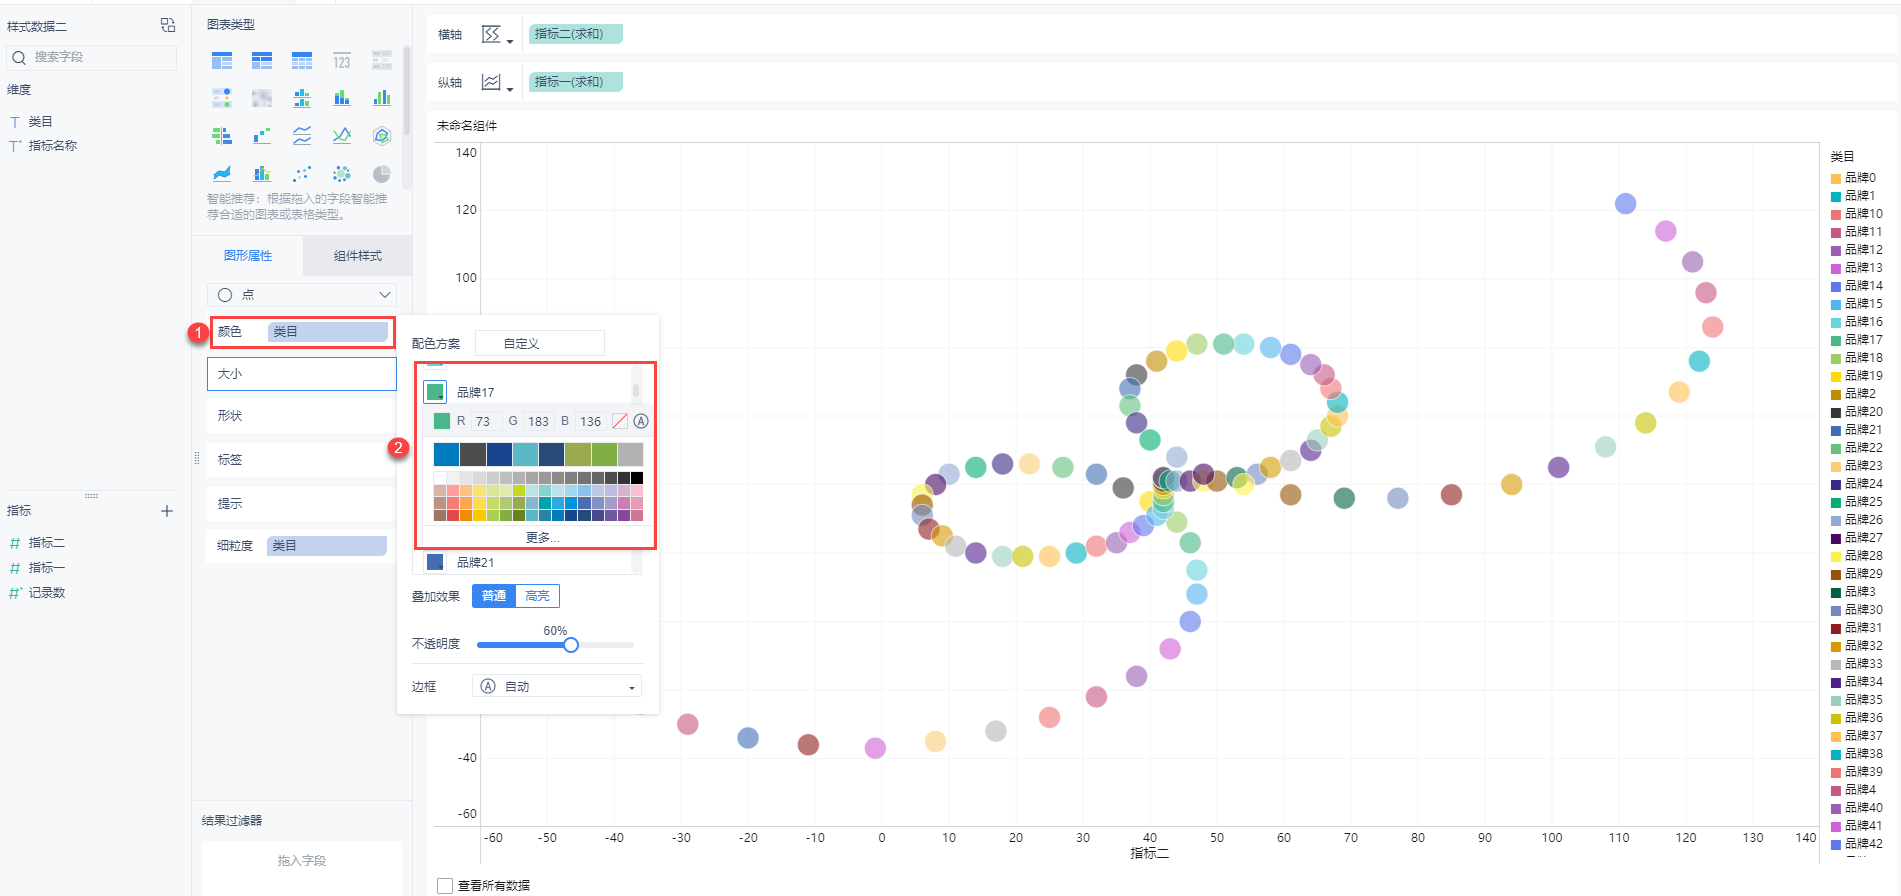Click the B value input showing 136
Screen dimensions: 1901x896
click(591, 421)
